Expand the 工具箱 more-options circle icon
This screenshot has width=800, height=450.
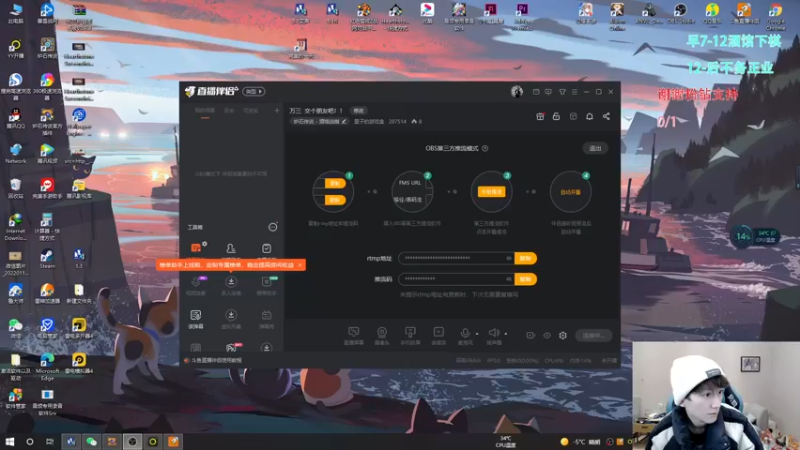(x=273, y=227)
